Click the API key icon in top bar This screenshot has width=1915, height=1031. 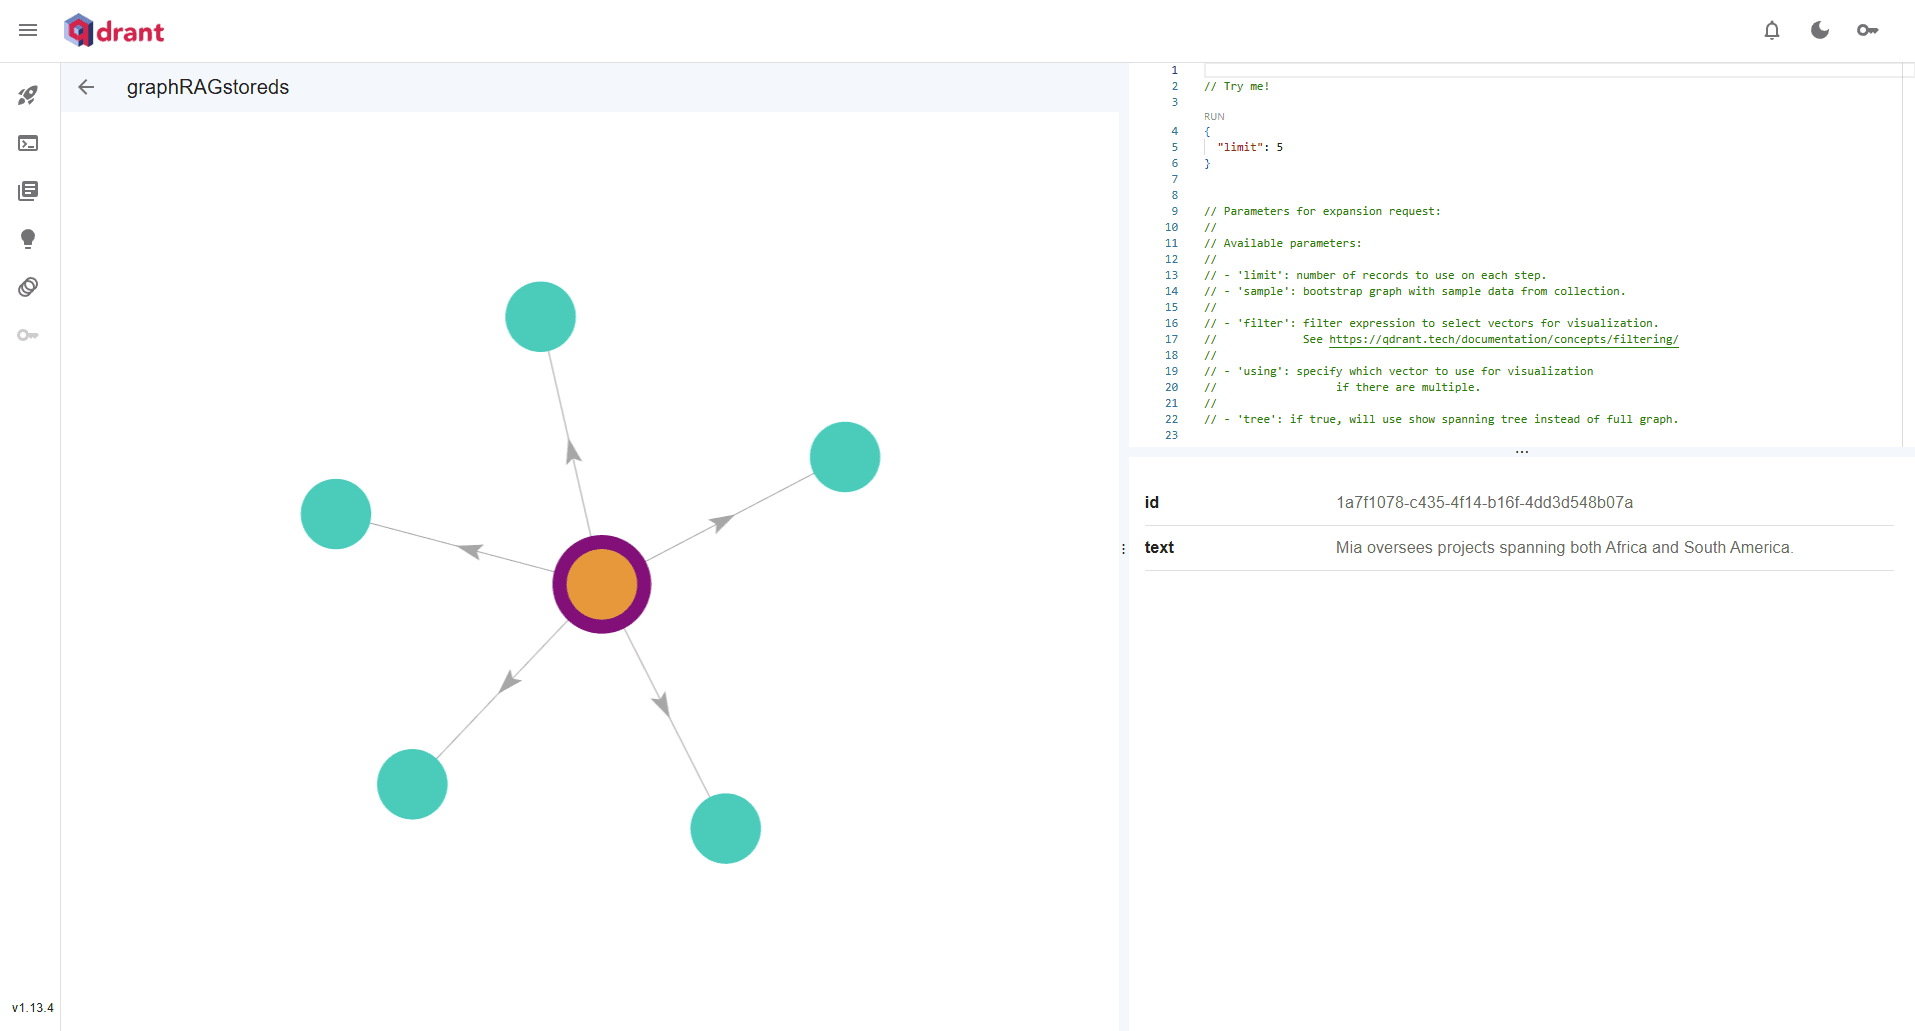[x=1868, y=31]
